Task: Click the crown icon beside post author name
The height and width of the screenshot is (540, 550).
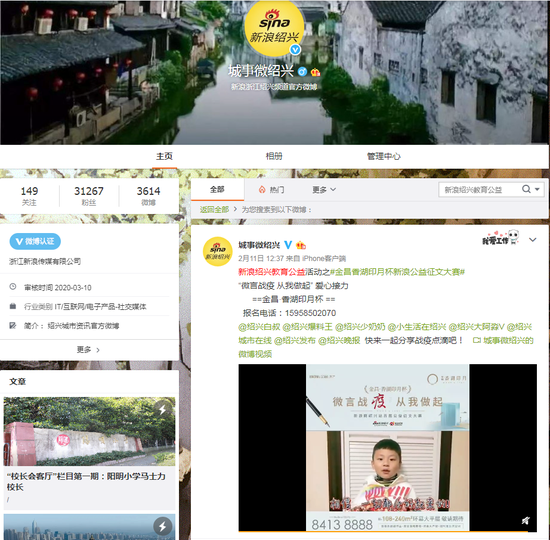Action: (301, 245)
